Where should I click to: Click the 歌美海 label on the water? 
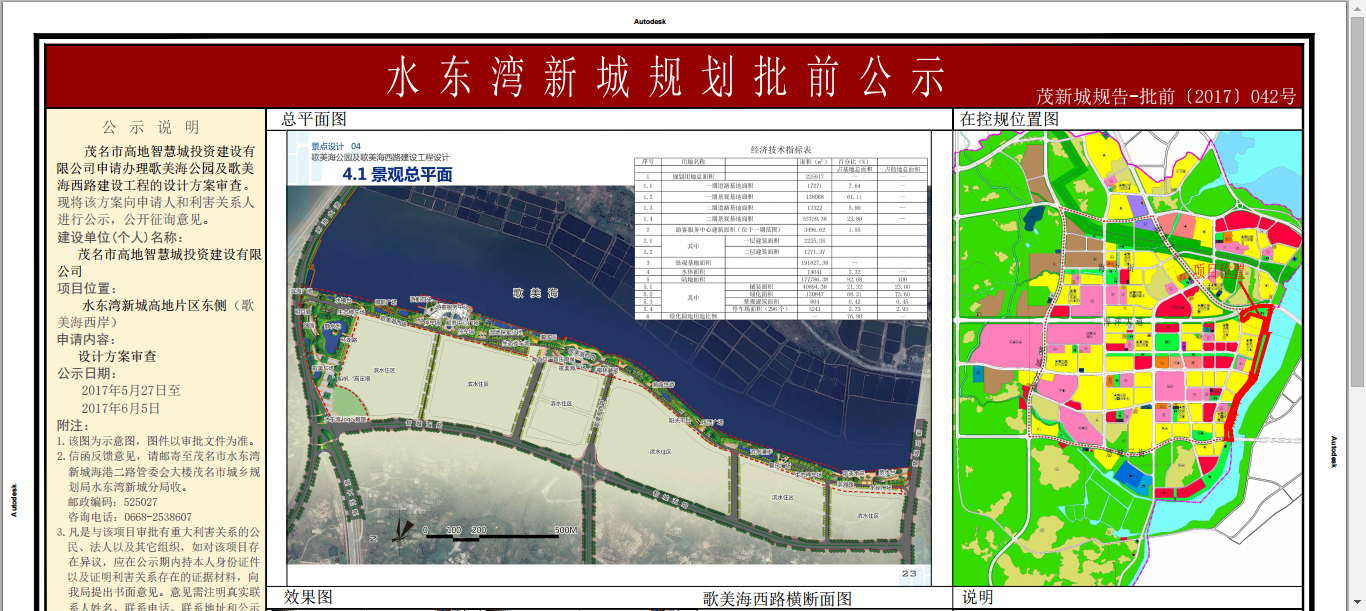534,292
